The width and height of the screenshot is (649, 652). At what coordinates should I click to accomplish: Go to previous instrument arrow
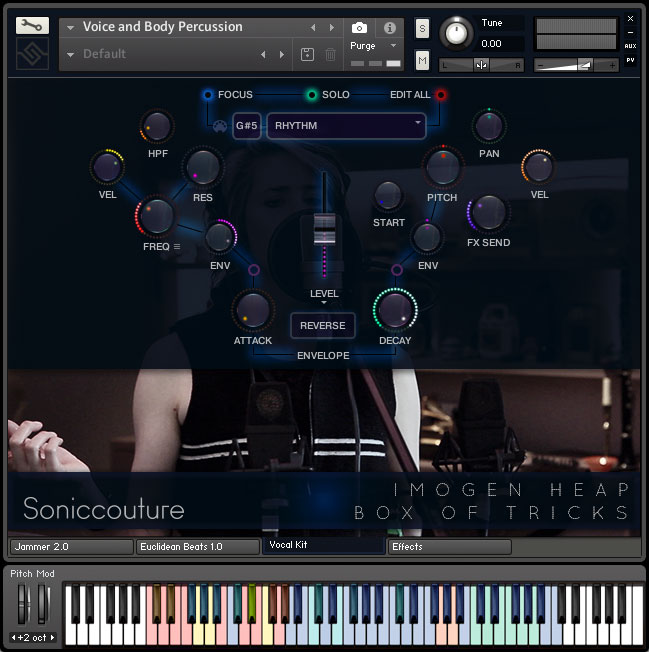tap(313, 27)
